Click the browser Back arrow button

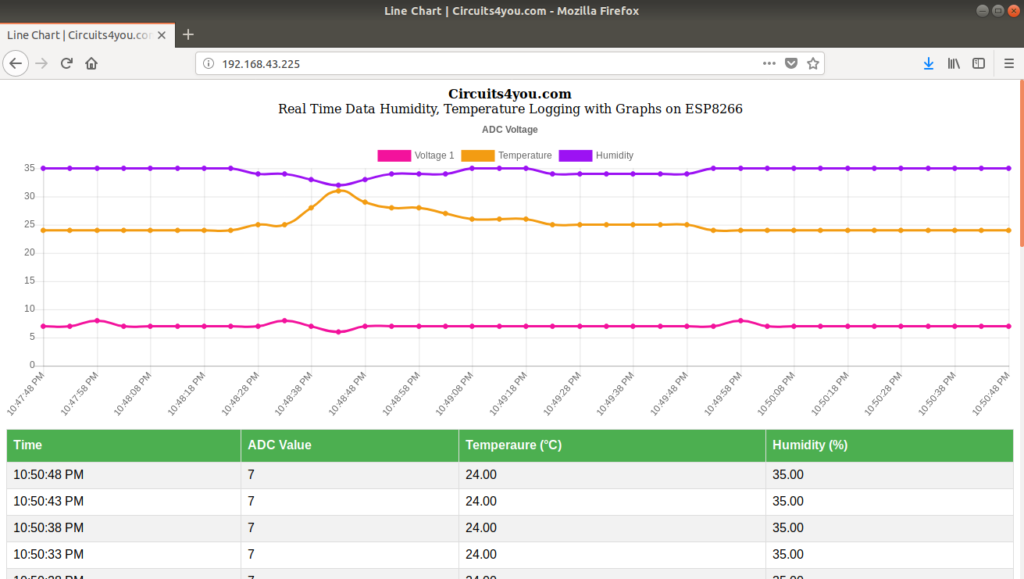[x=16, y=63]
